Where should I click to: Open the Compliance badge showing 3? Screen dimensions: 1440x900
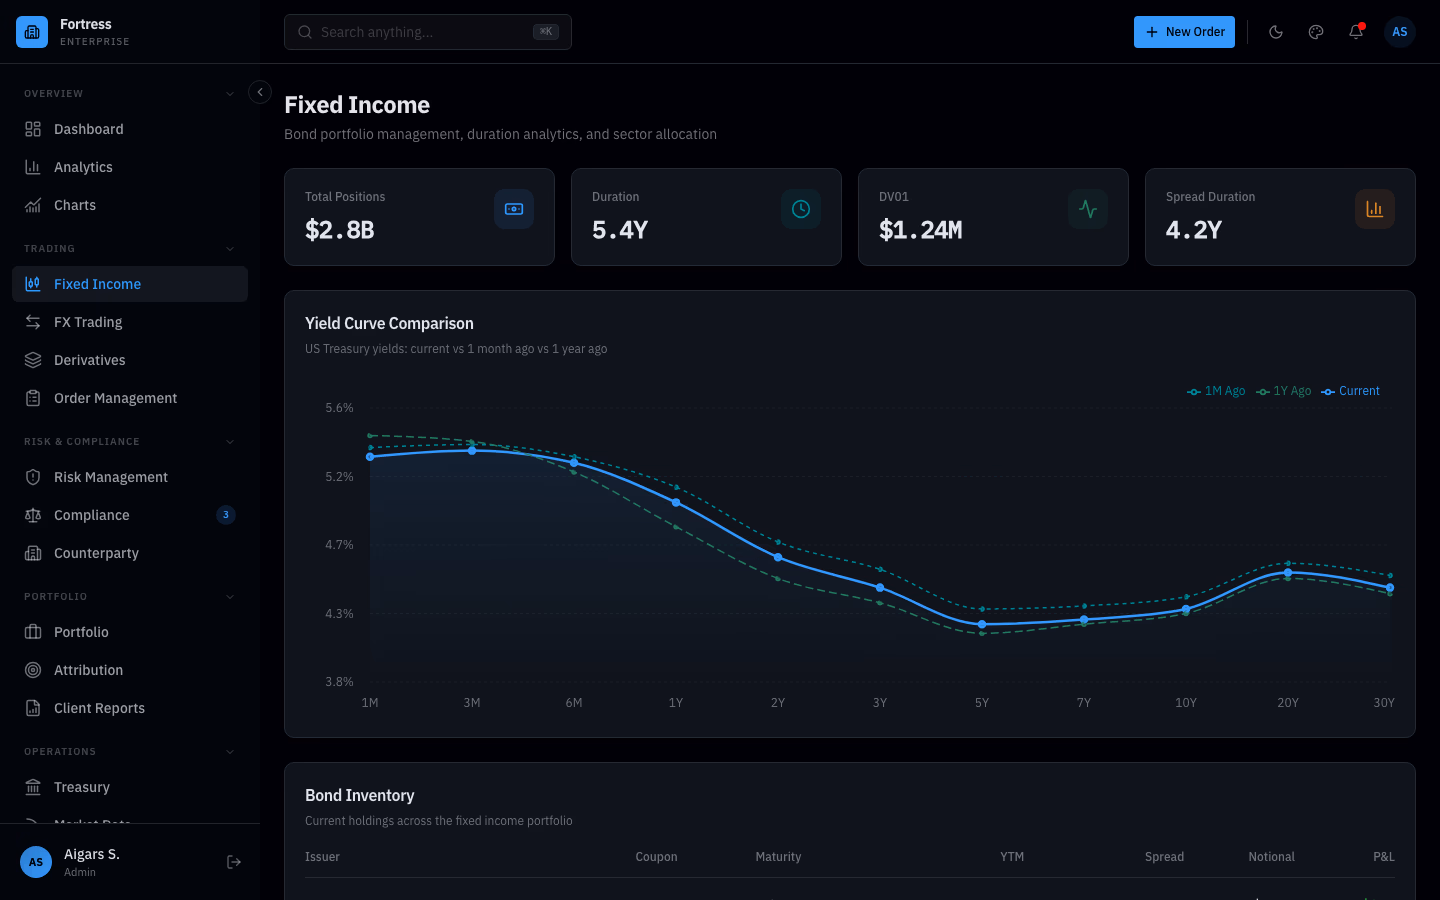pos(226,515)
